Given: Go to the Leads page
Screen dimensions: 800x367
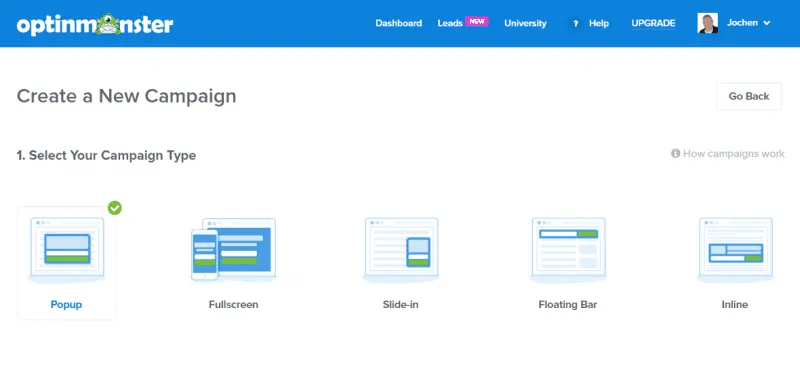Looking at the screenshot, I should (450, 23).
